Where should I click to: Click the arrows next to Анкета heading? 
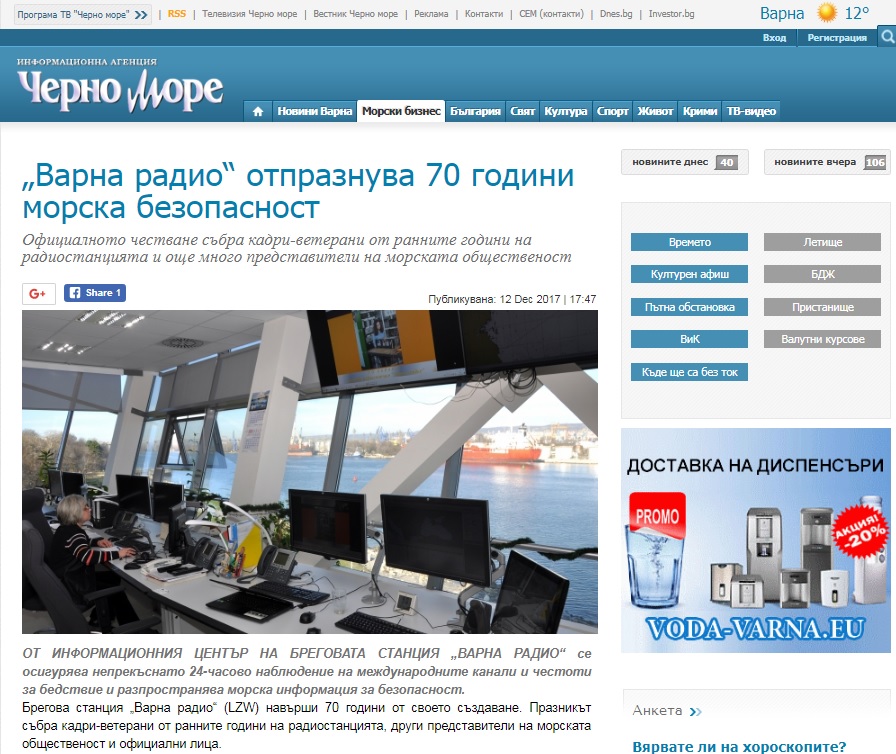694,711
